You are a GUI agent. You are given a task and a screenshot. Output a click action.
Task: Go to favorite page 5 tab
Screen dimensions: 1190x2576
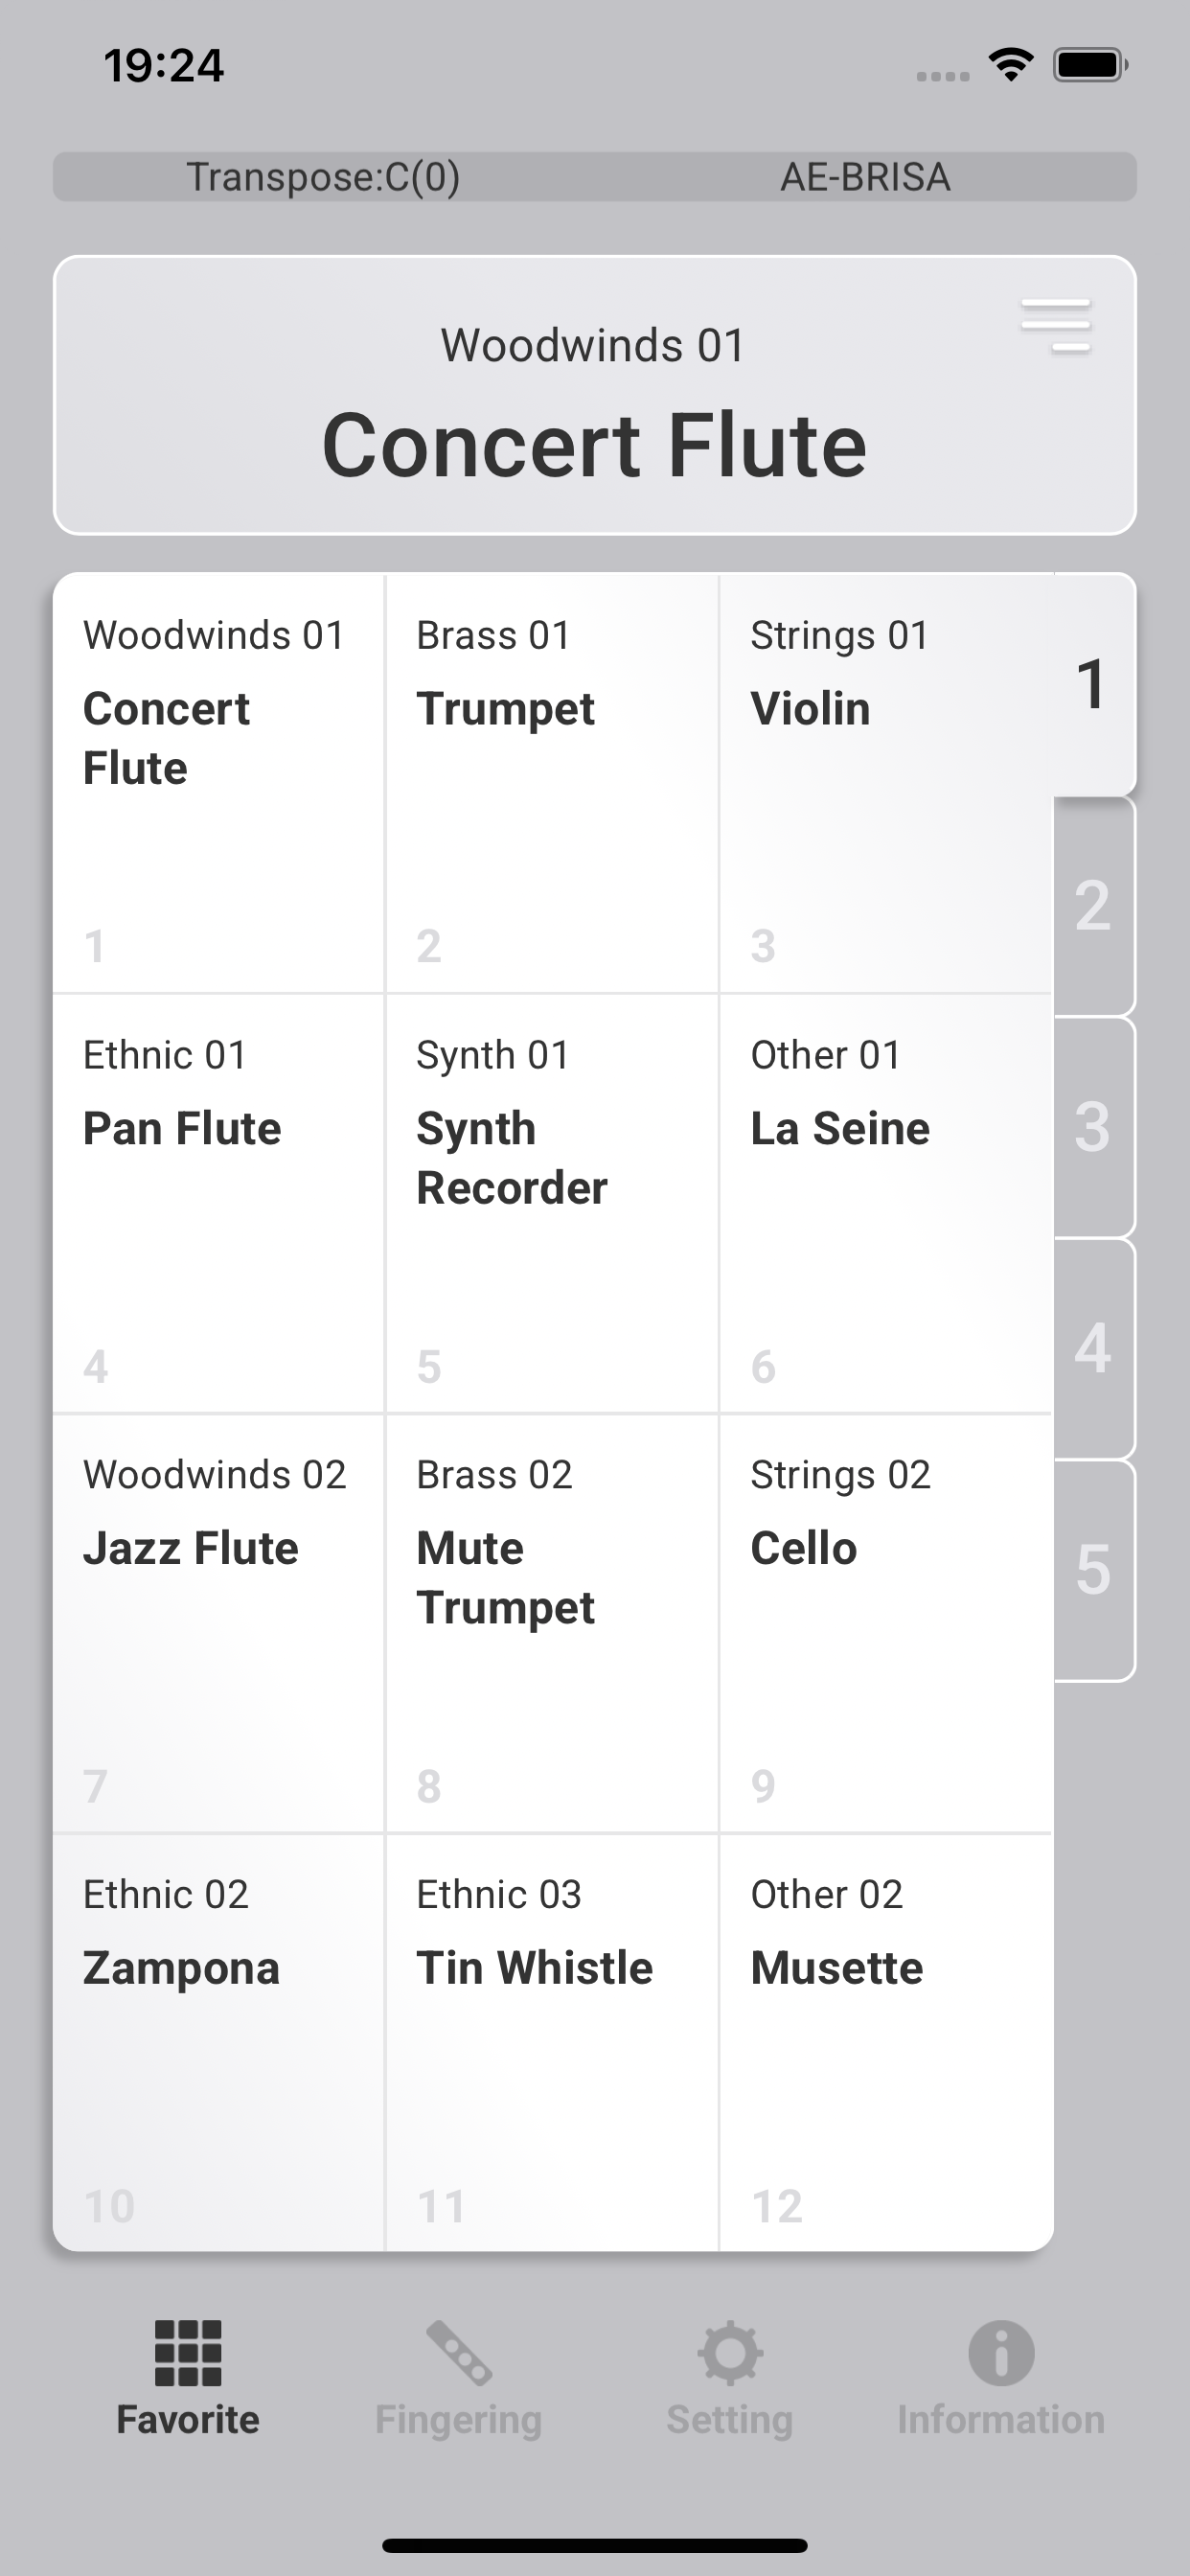point(1094,1570)
